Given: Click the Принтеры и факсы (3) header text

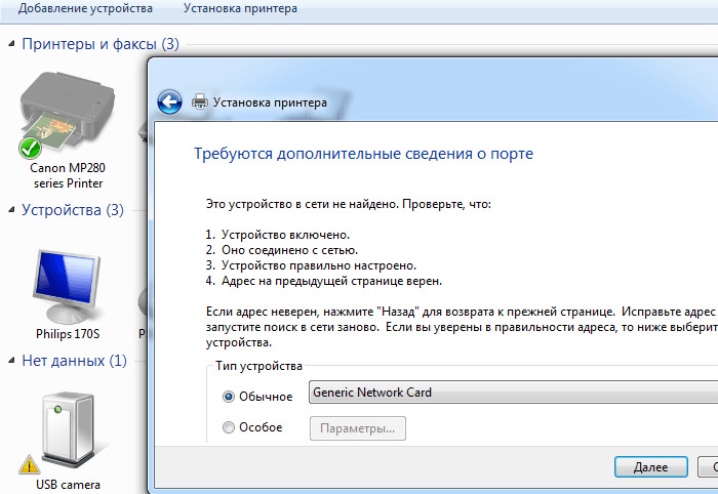Looking at the screenshot, I should click(x=100, y=44).
